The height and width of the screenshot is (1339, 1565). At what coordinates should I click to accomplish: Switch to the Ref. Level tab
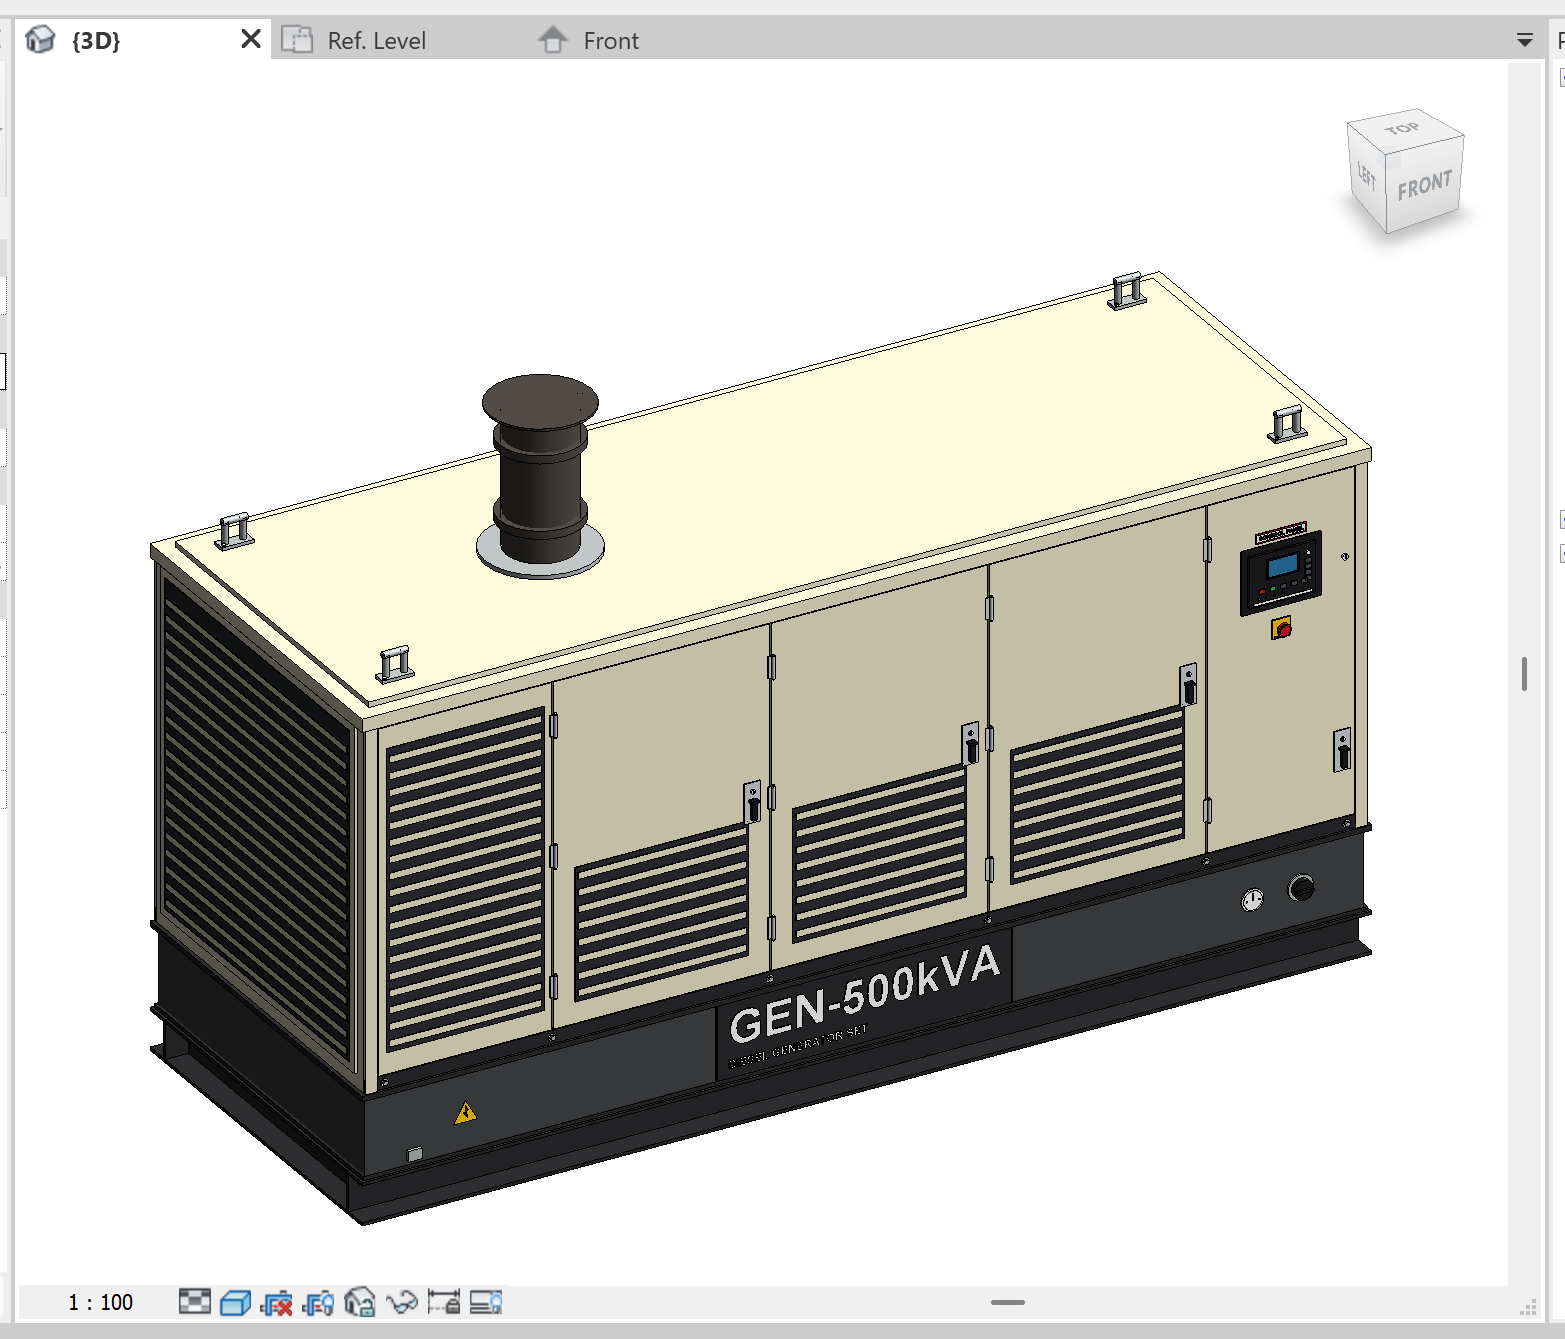[x=376, y=40]
